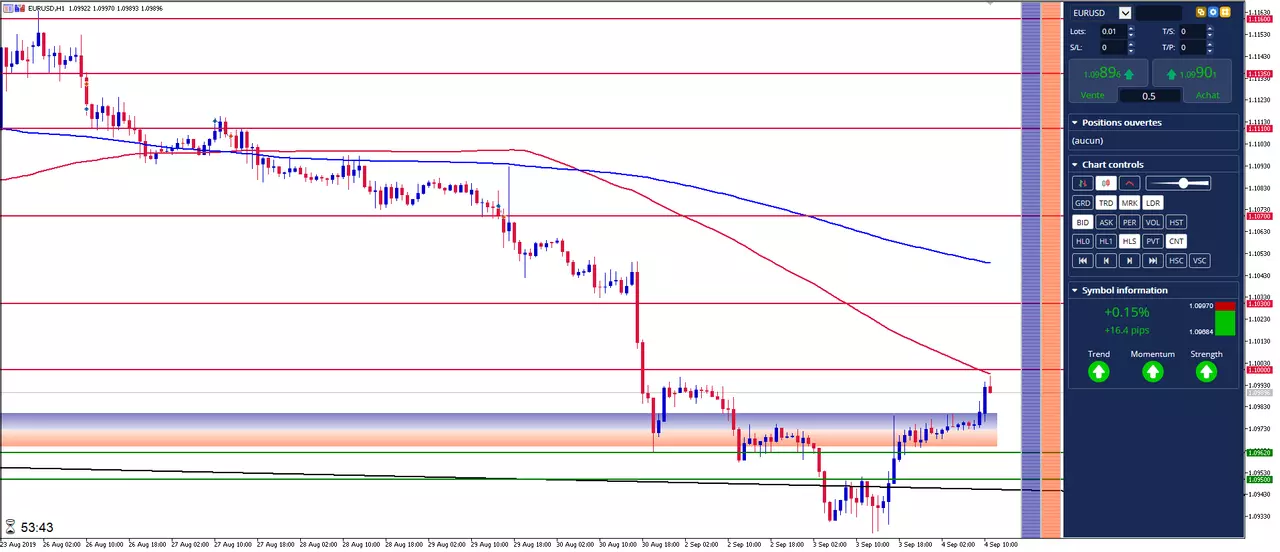
Task: Toggle the VOL volume display
Action: tap(1154, 222)
